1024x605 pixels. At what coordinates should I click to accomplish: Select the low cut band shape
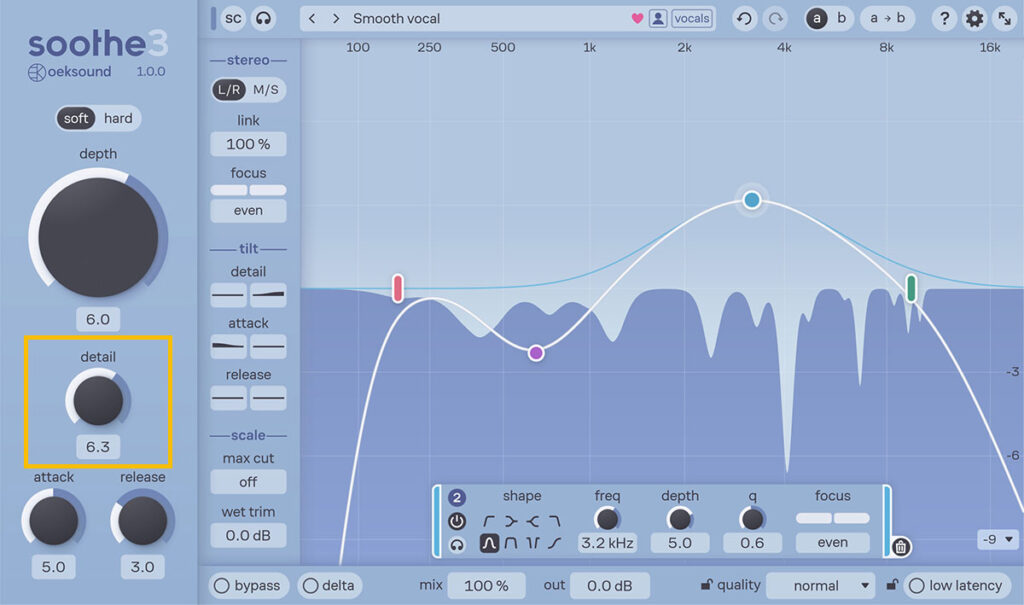point(488,521)
